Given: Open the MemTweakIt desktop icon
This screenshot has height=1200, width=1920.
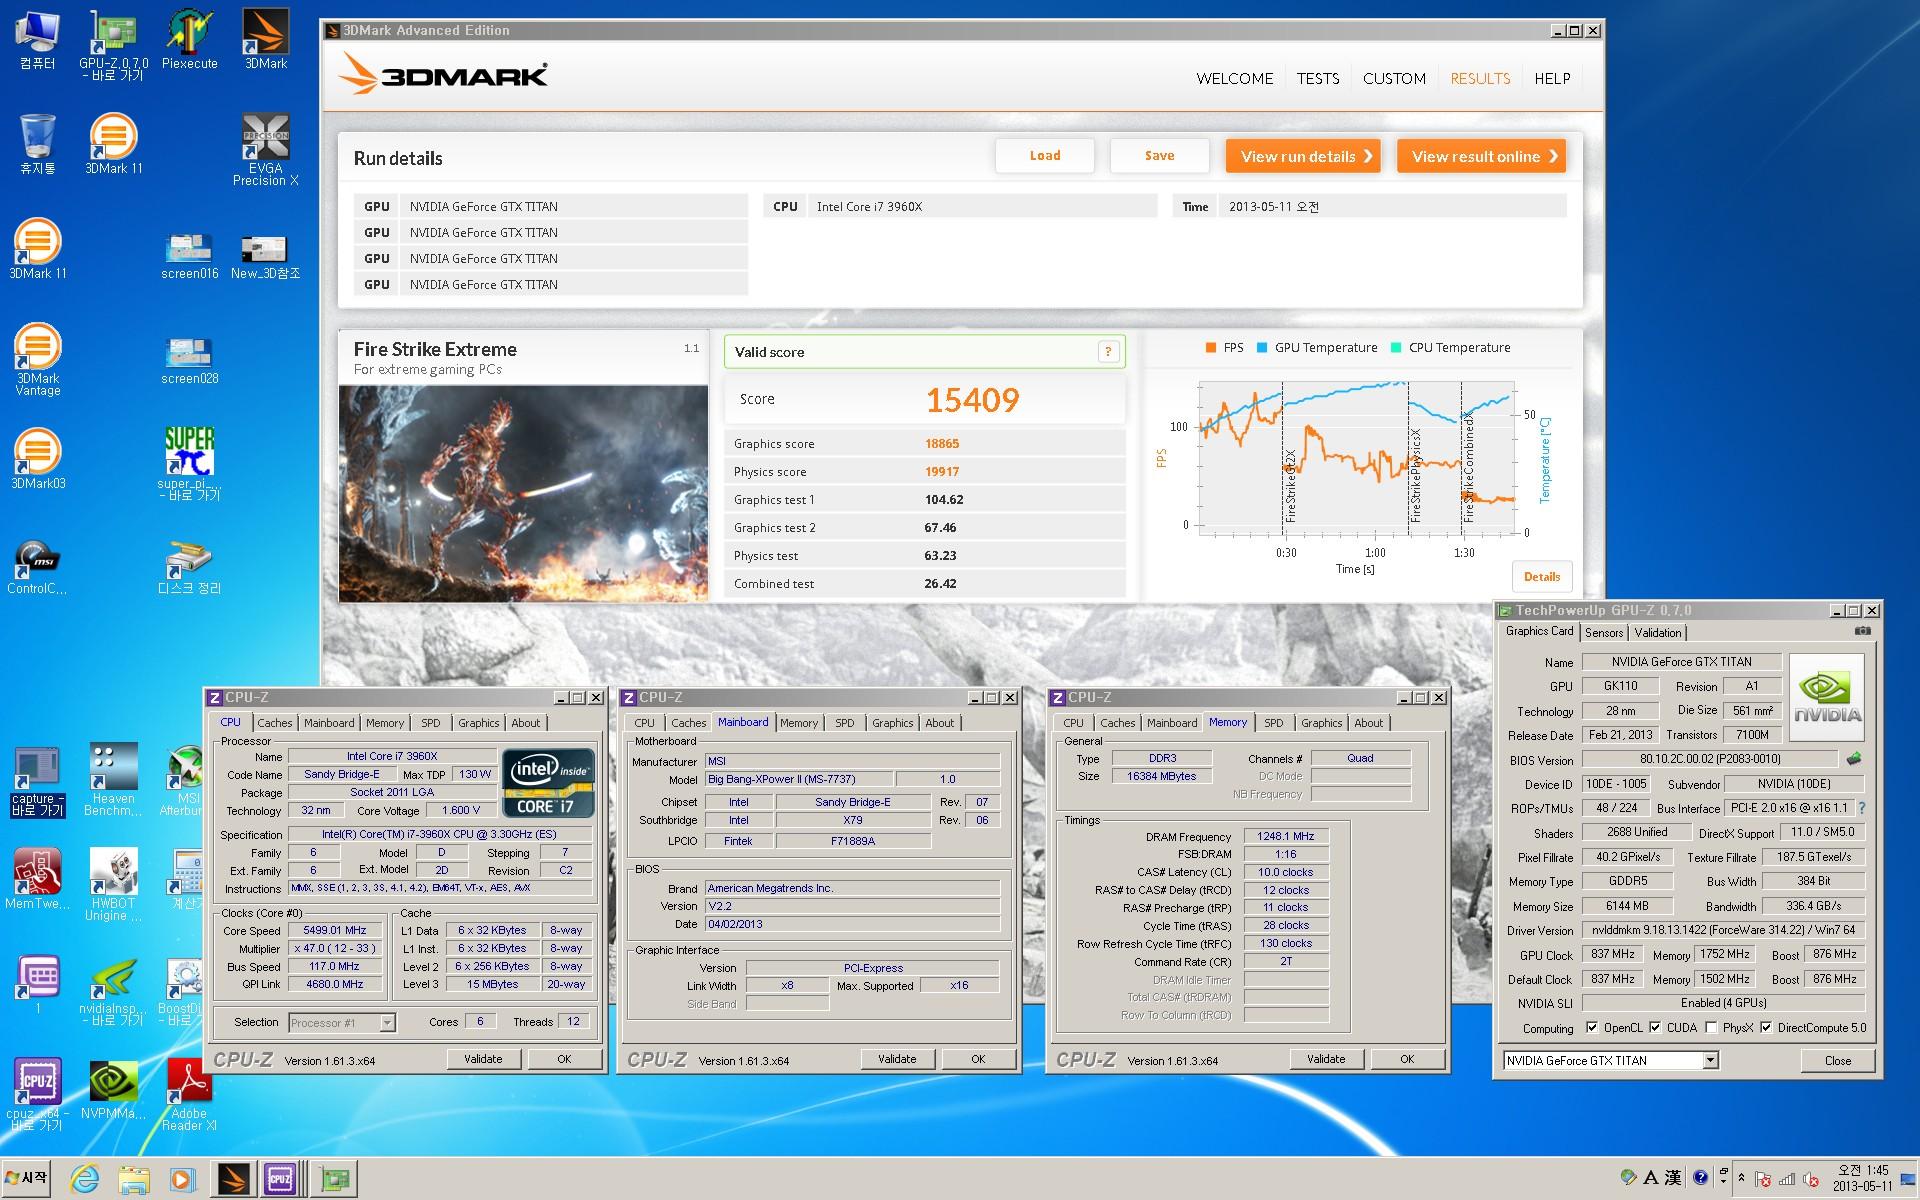Looking at the screenshot, I should click(x=37, y=880).
